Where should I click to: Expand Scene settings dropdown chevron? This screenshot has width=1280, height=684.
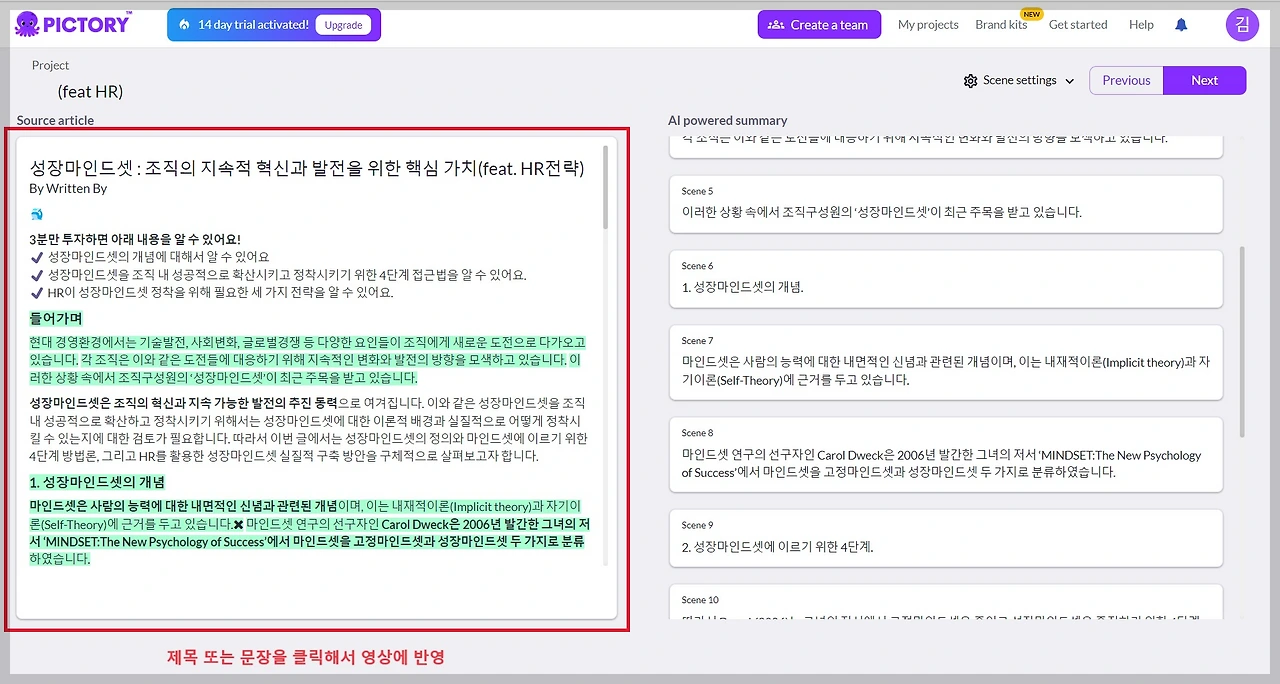tap(1069, 81)
